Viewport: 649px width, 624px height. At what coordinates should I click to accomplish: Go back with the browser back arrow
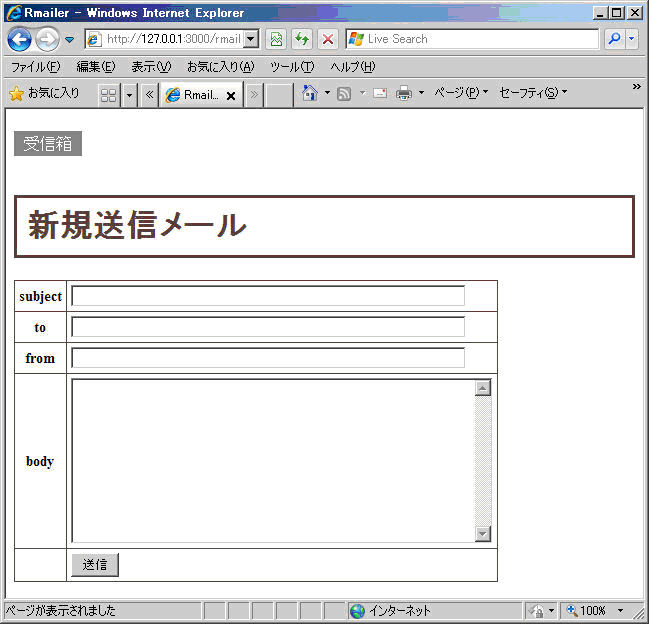(19, 39)
